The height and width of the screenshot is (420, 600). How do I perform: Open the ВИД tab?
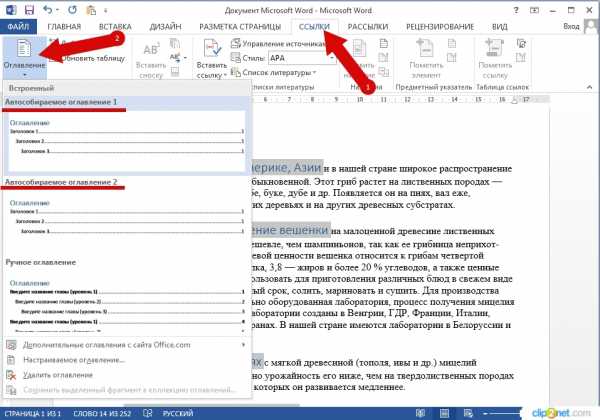pos(499,26)
